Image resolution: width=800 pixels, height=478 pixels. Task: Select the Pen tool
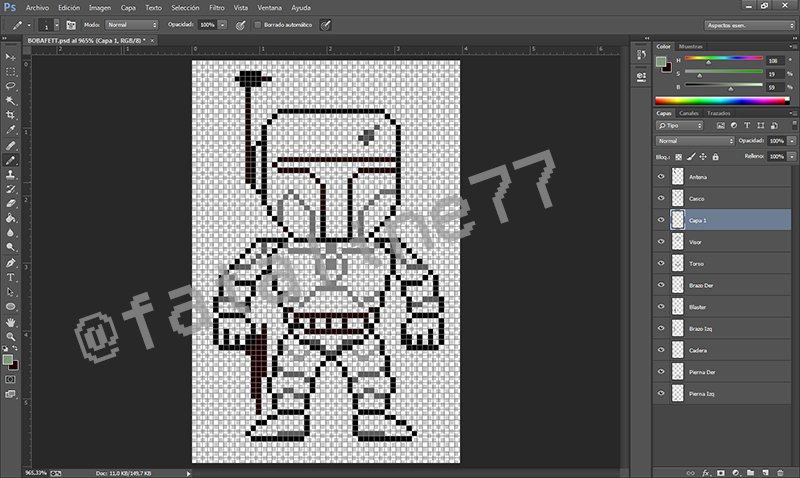coord(10,263)
